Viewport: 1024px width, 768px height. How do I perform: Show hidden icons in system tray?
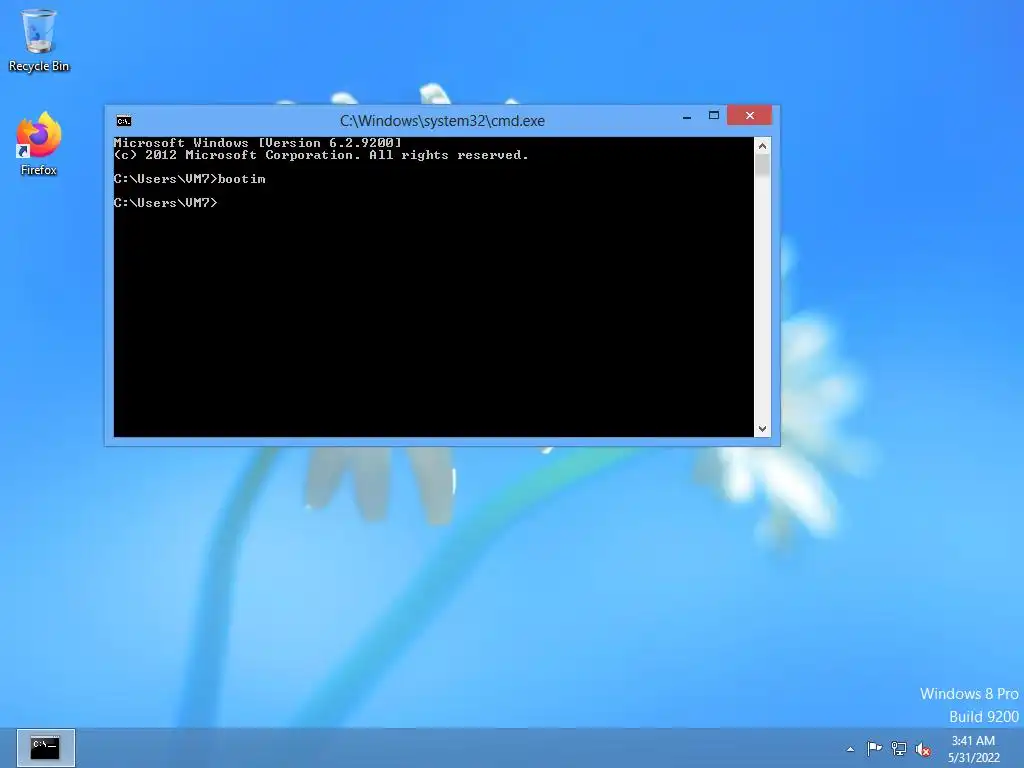tap(850, 749)
